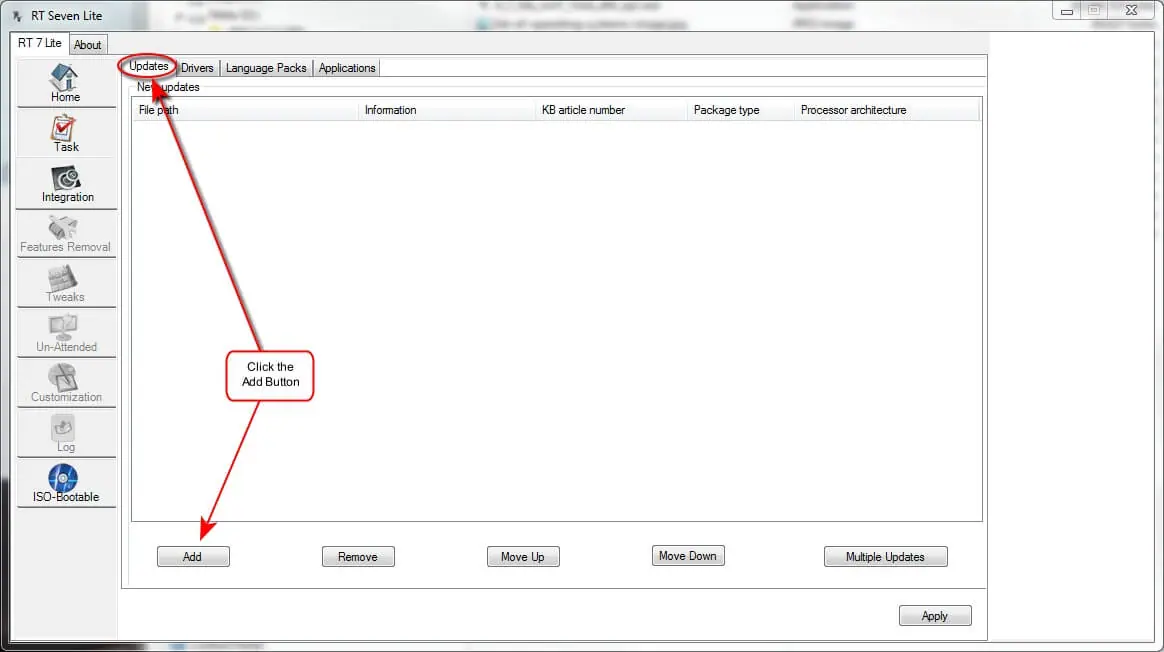The image size is (1164, 652).
Task: Click the RT Seven Lite title bar icon
Action: pyautogui.click(x=17, y=16)
